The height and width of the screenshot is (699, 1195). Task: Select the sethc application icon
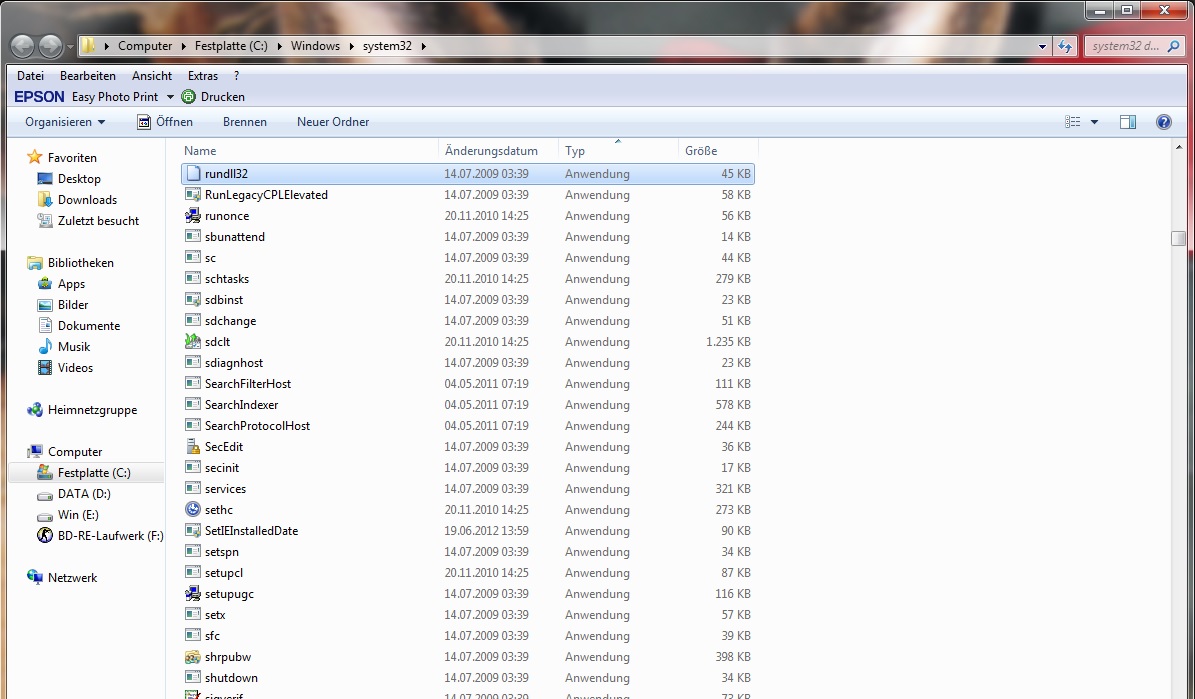[194, 510]
